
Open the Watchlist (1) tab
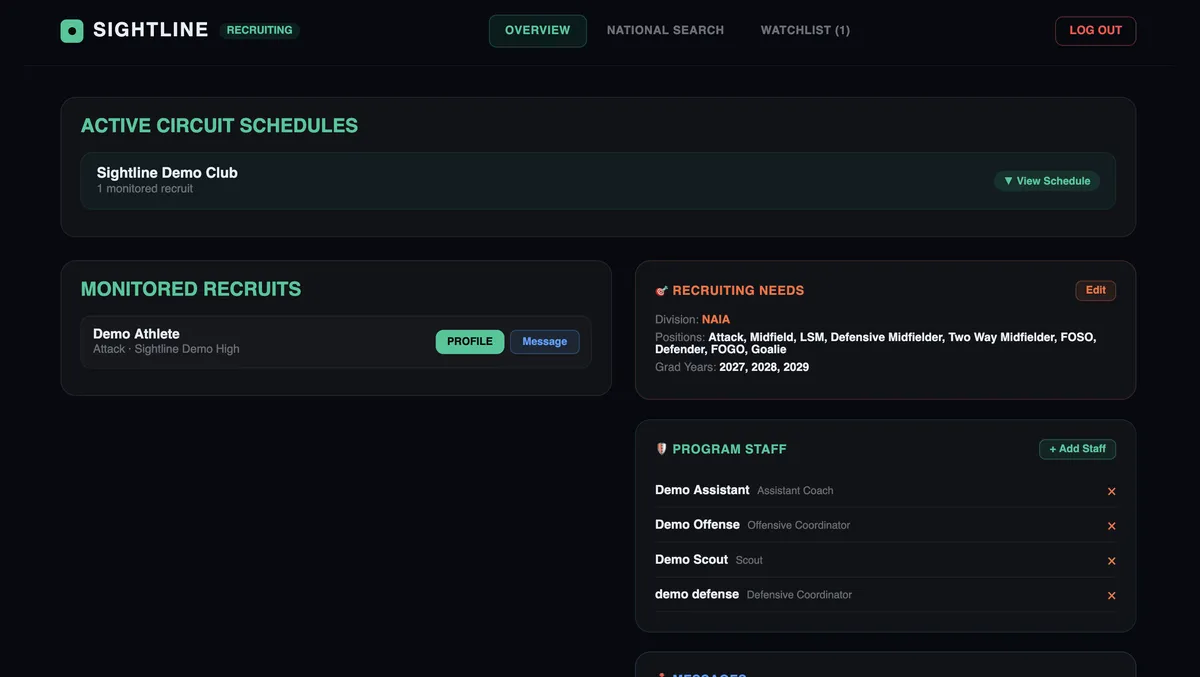[805, 31]
